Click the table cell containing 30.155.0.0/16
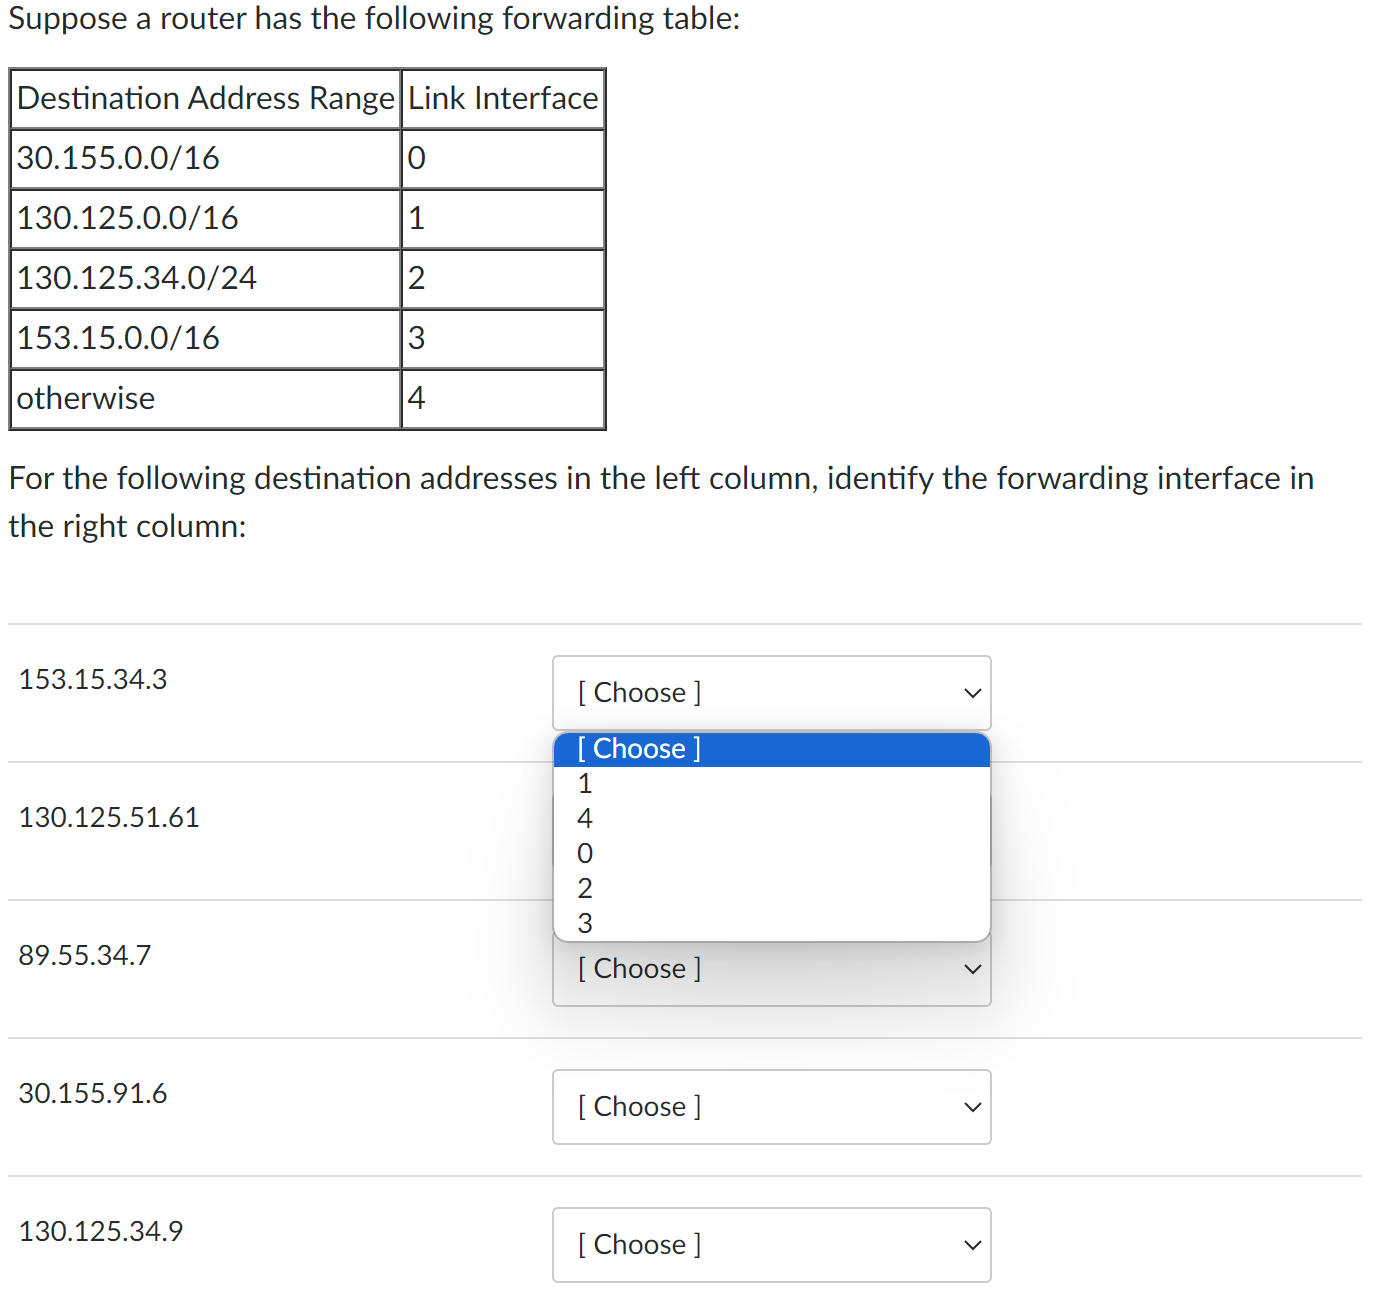 pos(118,158)
